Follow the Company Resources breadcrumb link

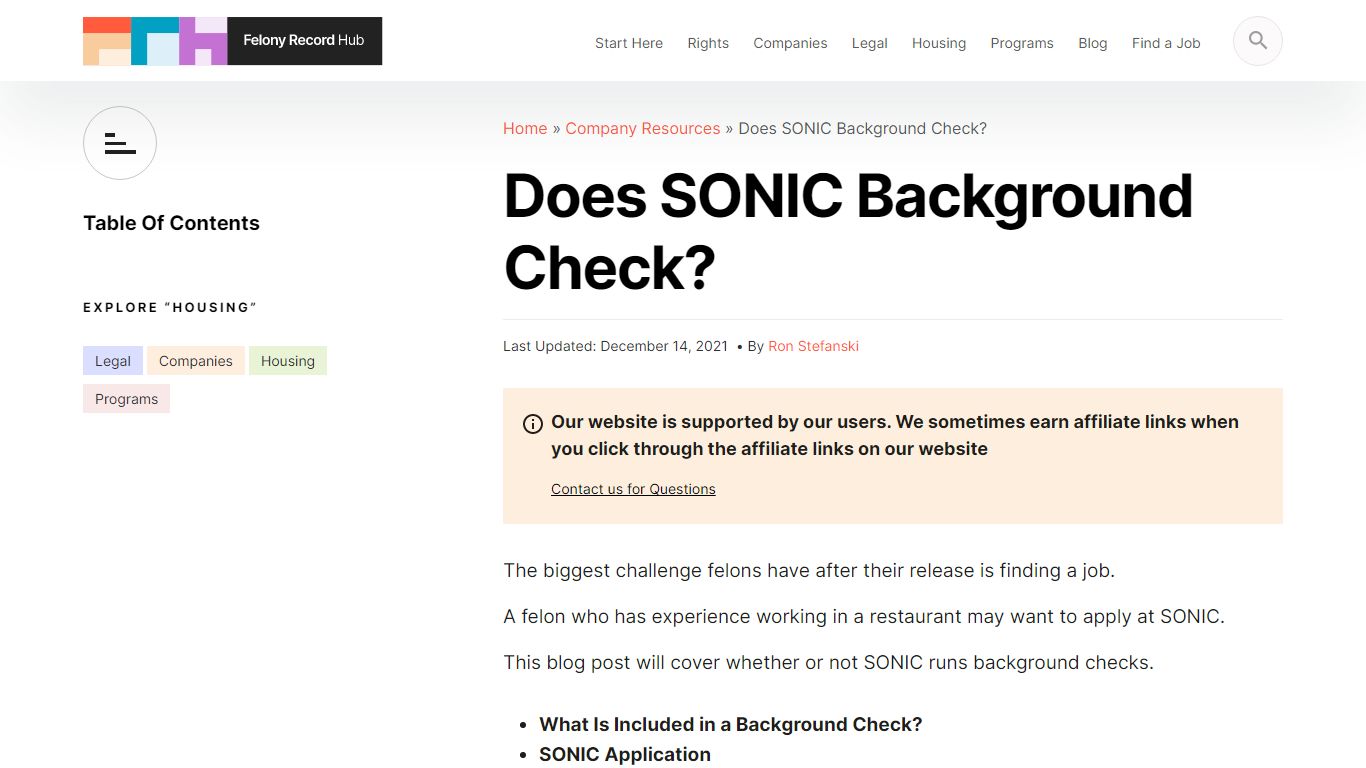pyautogui.click(x=643, y=128)
